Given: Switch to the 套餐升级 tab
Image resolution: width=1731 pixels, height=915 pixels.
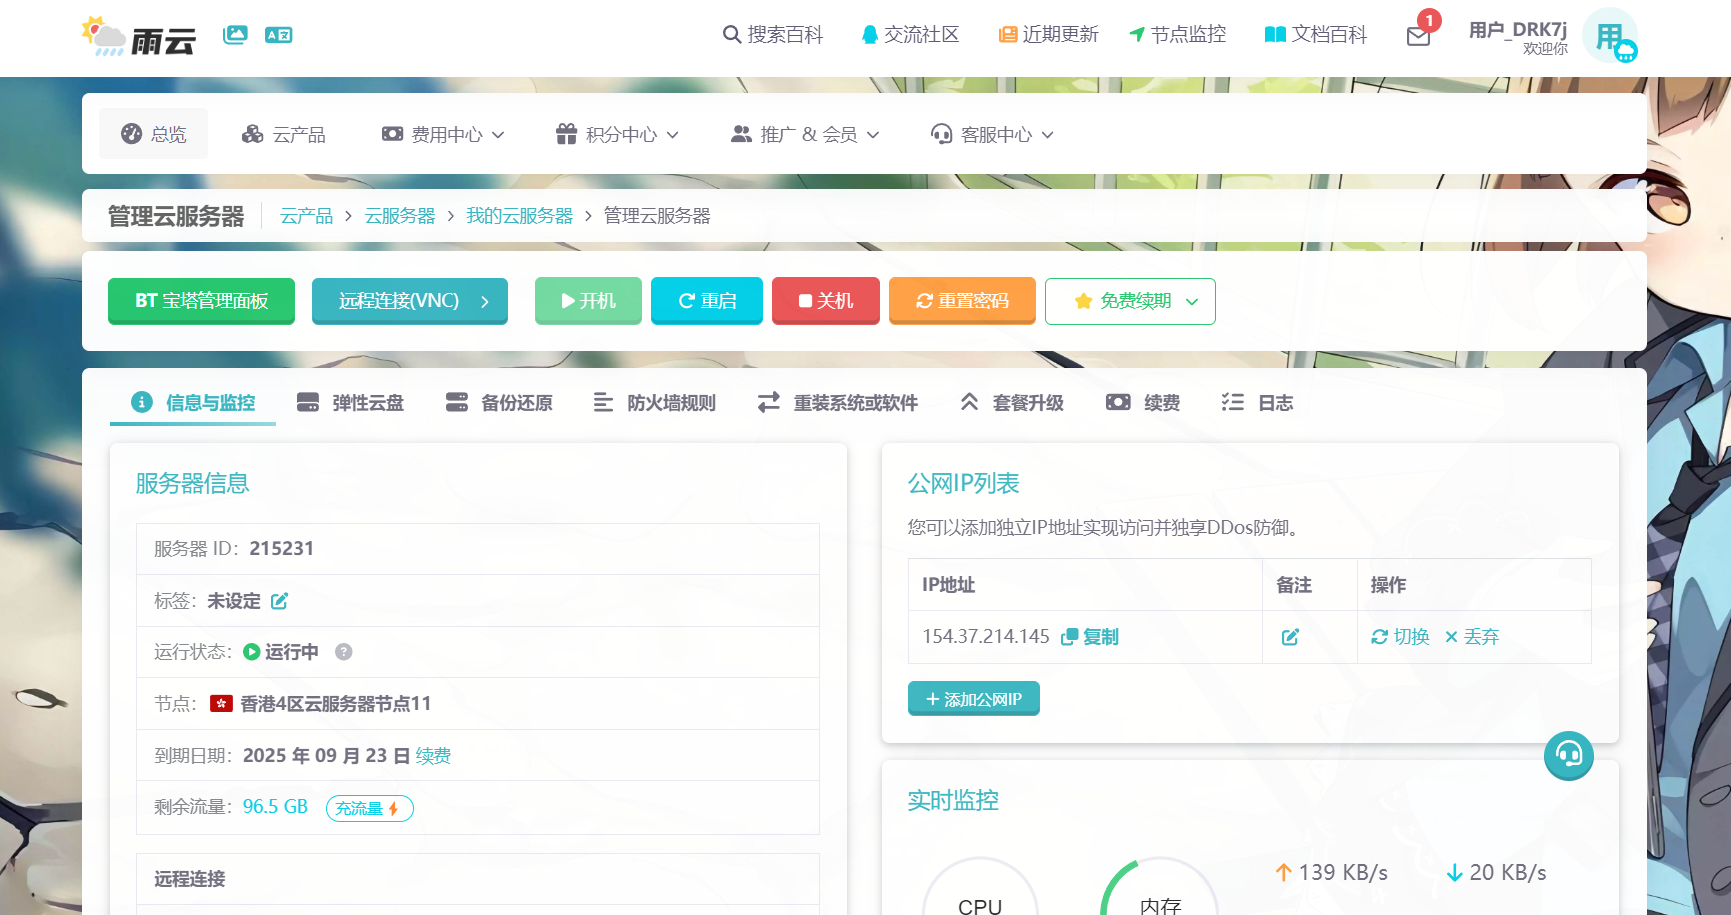Looking at the screenshot, I should pyautogui.click(x=1012, y=402).
